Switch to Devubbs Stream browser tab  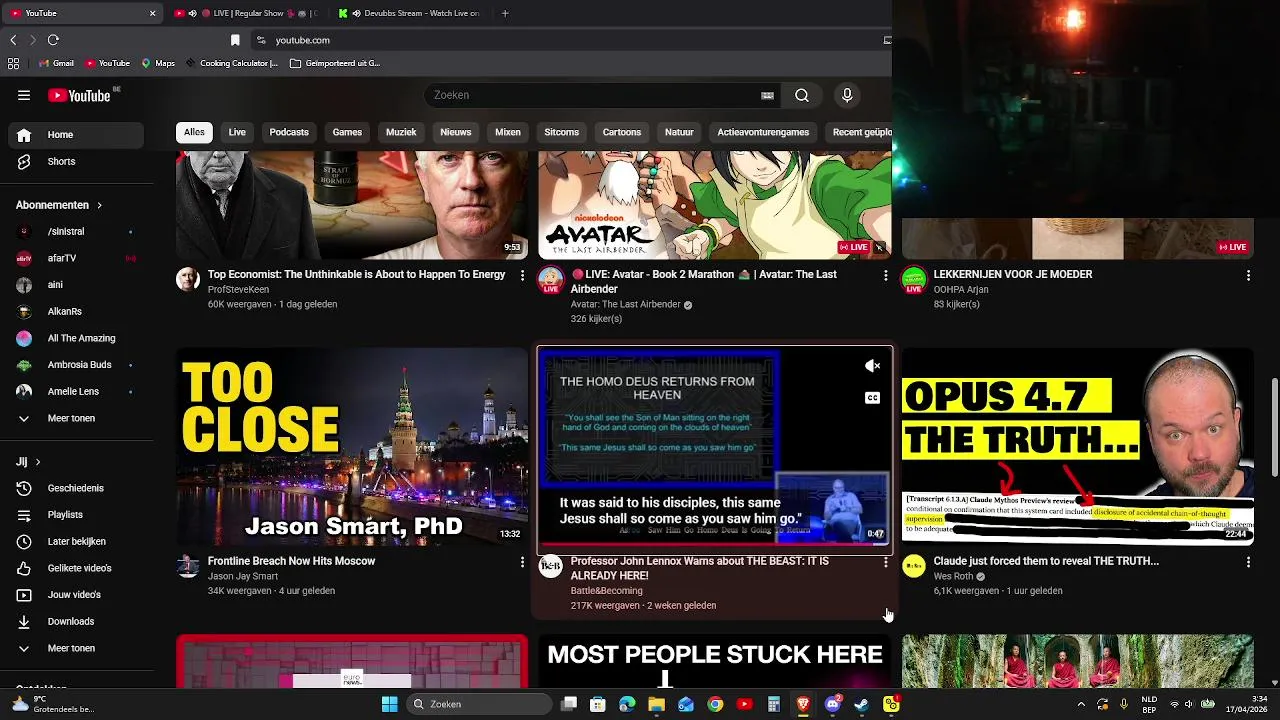click(410, 13)
